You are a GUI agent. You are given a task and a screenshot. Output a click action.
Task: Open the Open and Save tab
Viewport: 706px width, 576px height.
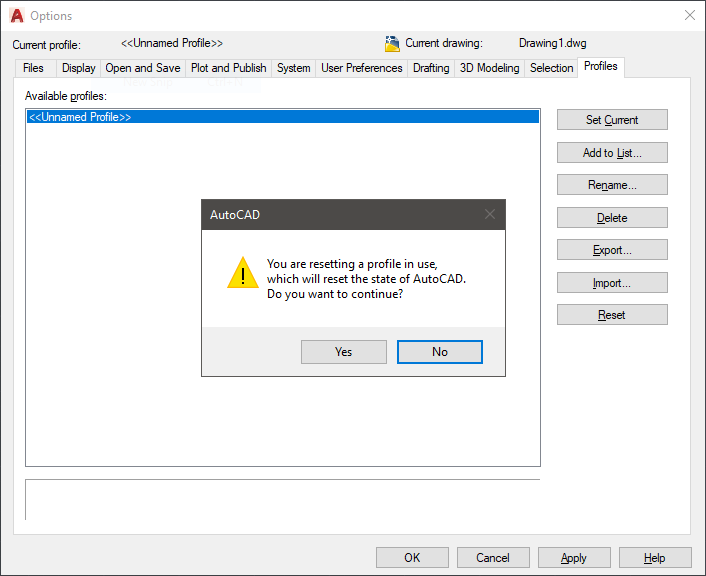(143, 68)
